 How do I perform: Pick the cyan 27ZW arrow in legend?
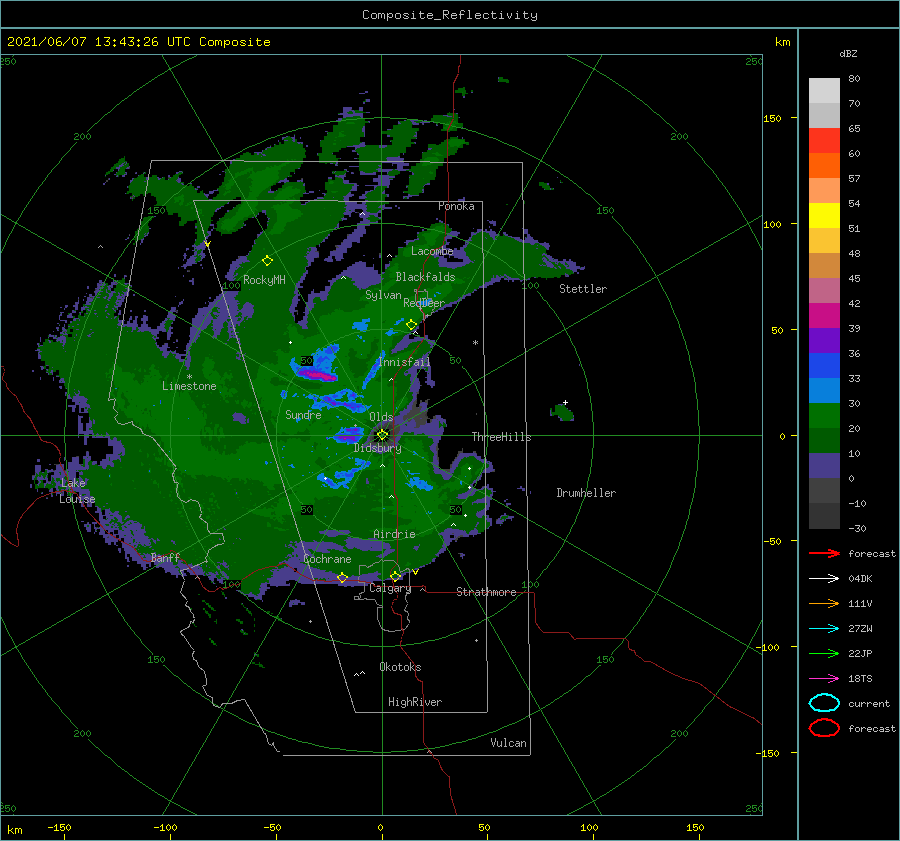pyautogui.click(x=824, y=629)
